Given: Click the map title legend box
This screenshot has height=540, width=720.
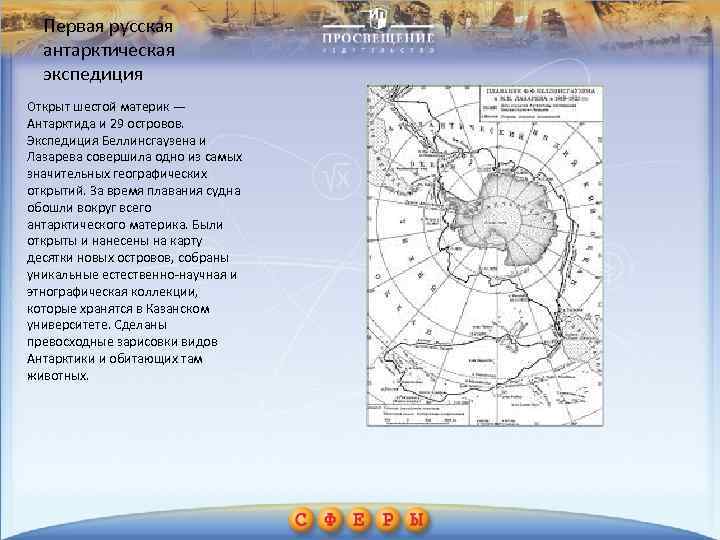Looking at the screenshot, I should tap(541, 103).
